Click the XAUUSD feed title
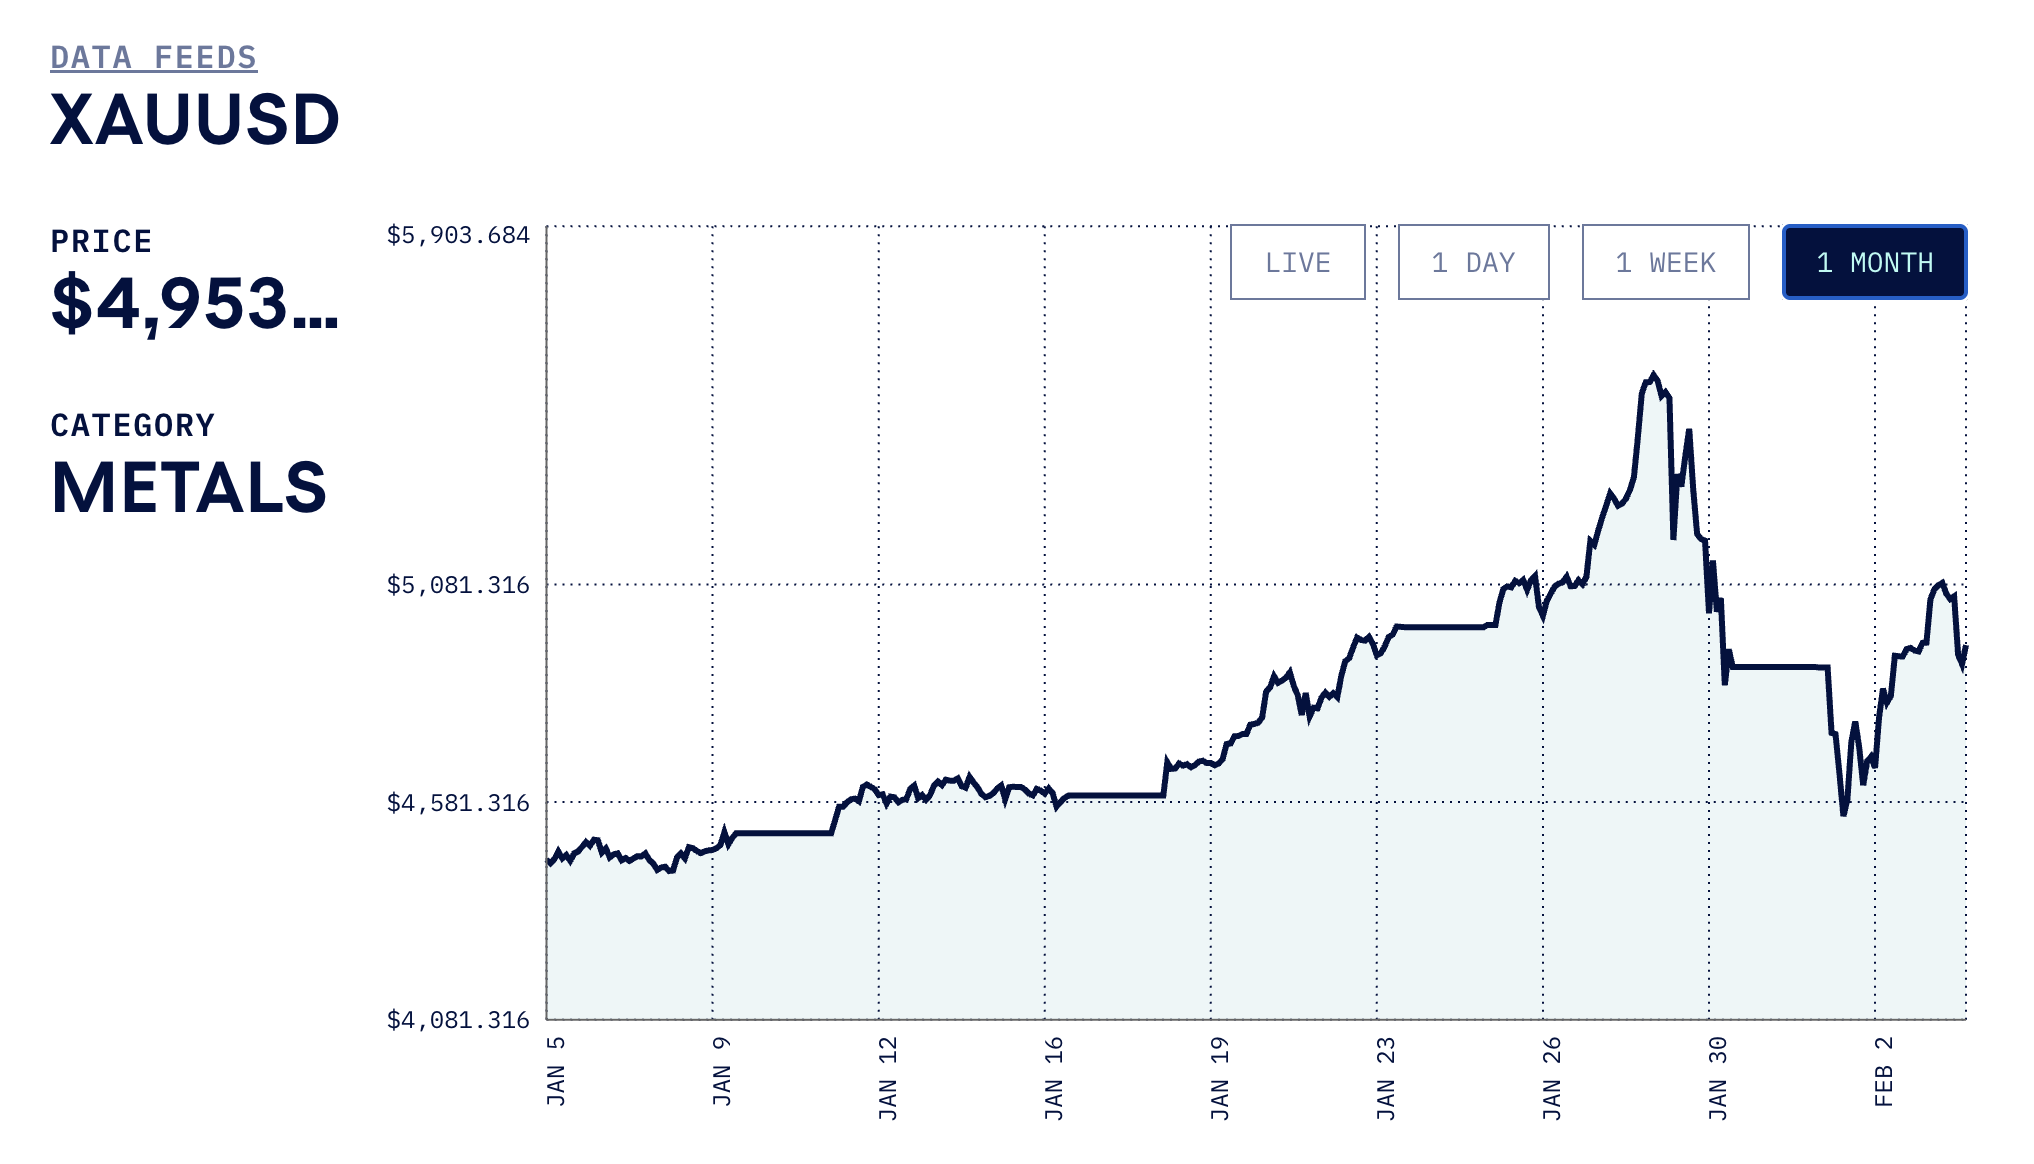 [196, 120]
